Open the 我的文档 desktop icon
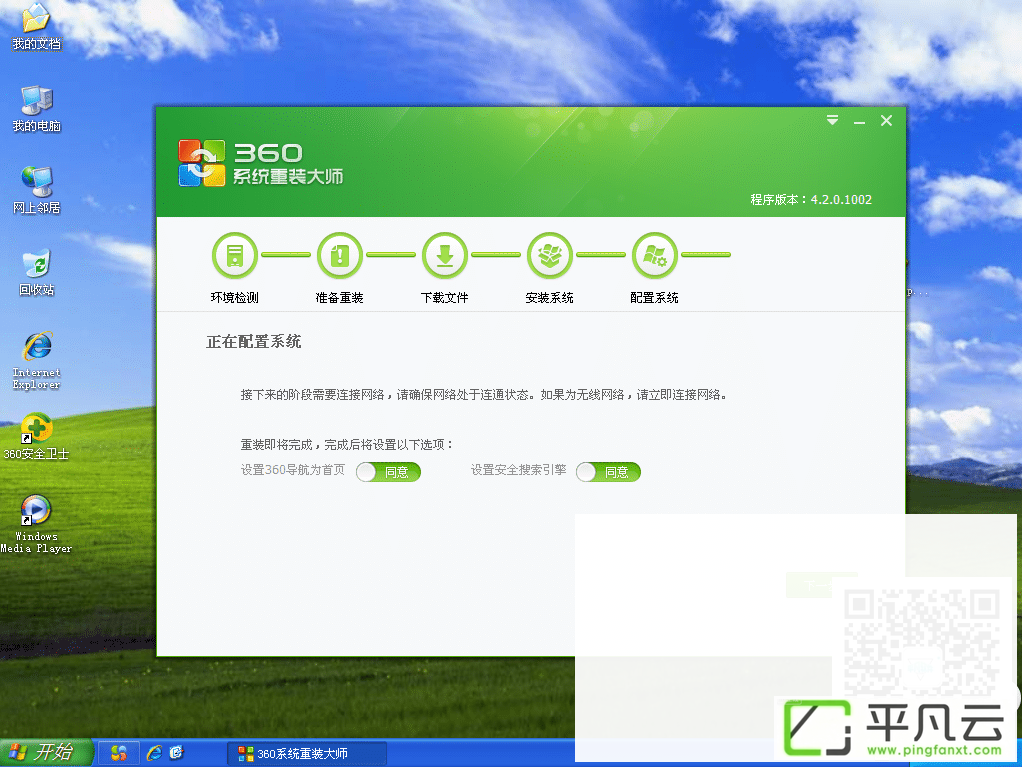Screen dimensions: 1022x767 (x=36, y=27)
